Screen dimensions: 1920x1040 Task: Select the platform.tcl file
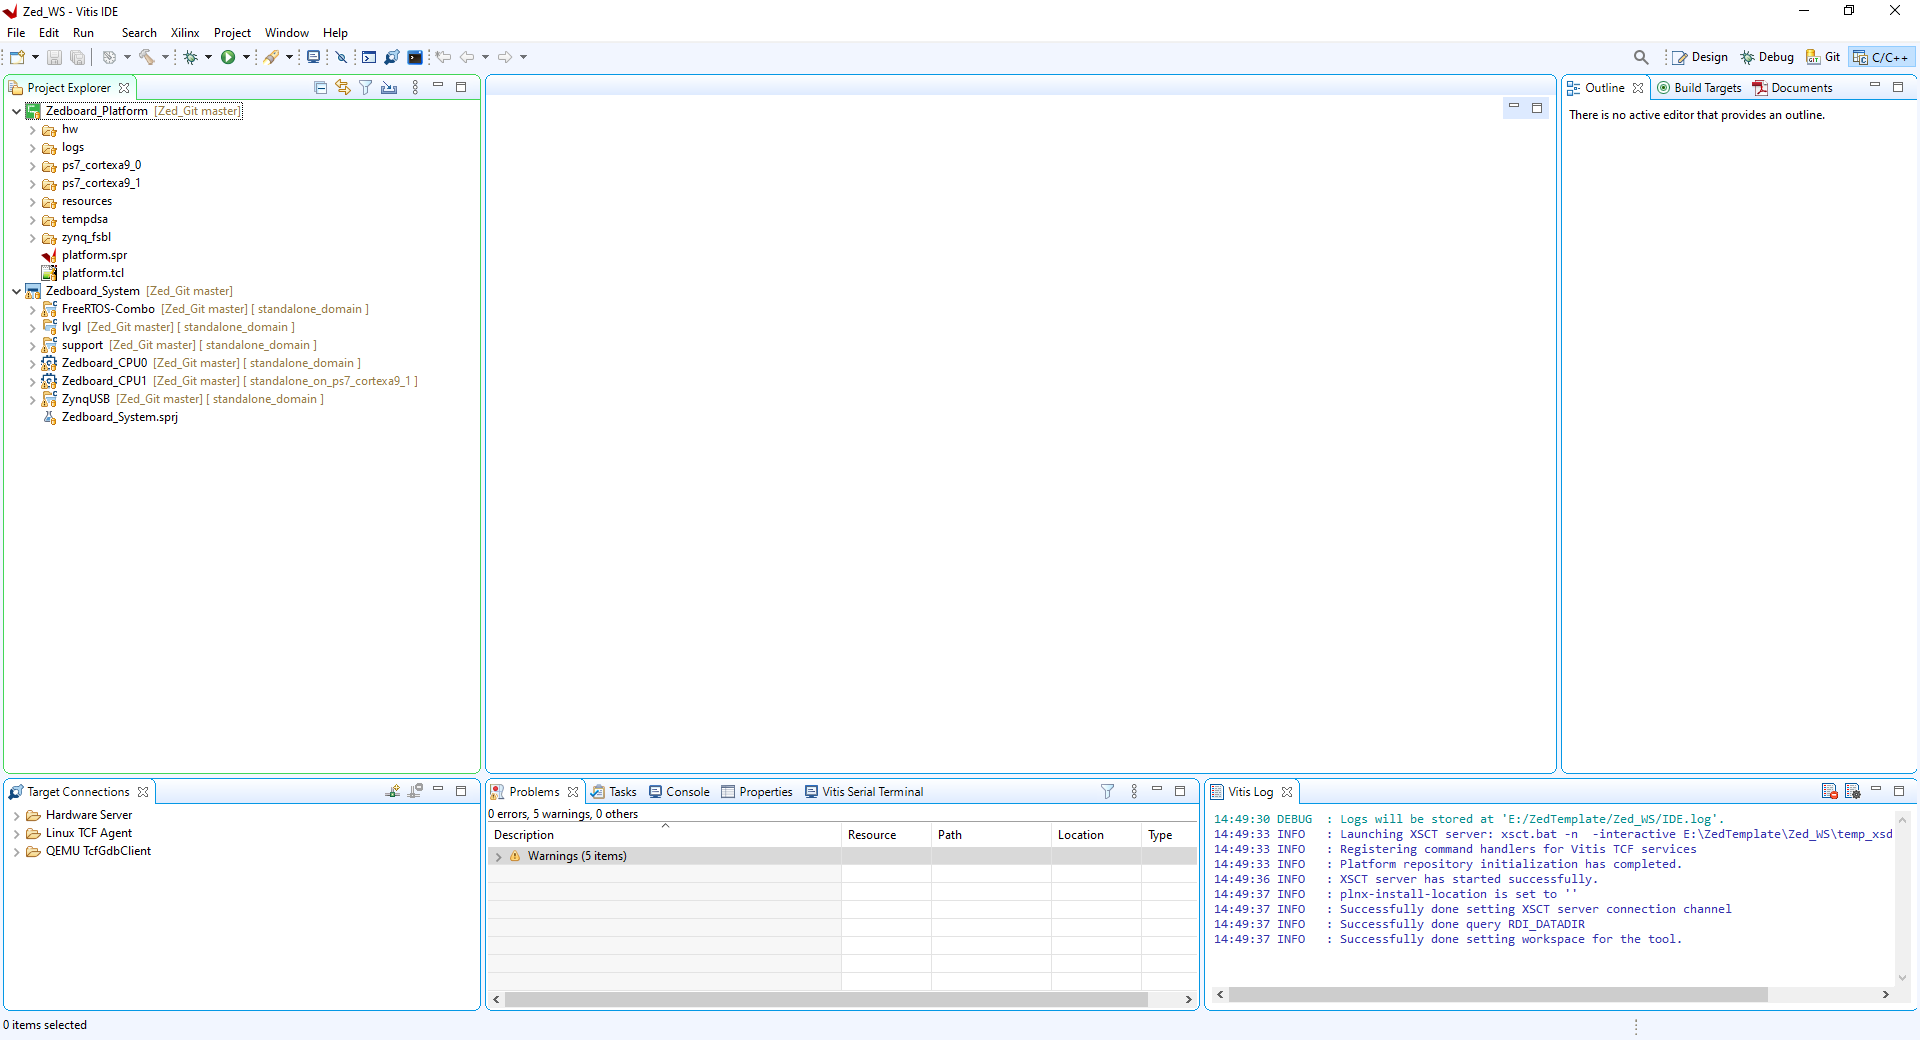[92, 273]
